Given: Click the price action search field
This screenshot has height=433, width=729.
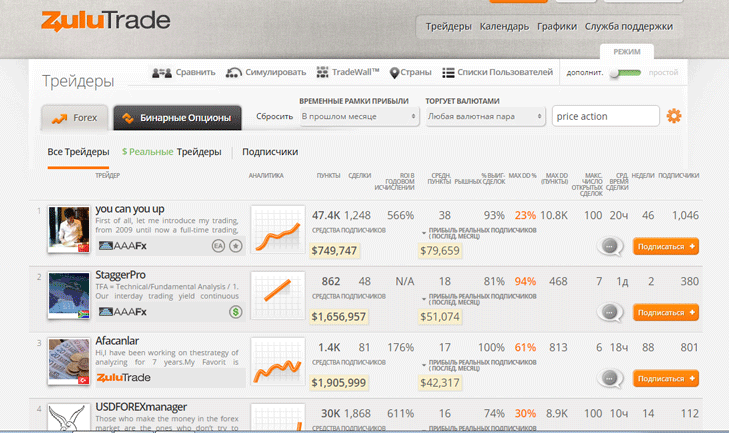Looking at the screenshot, I should click(605, 117).
